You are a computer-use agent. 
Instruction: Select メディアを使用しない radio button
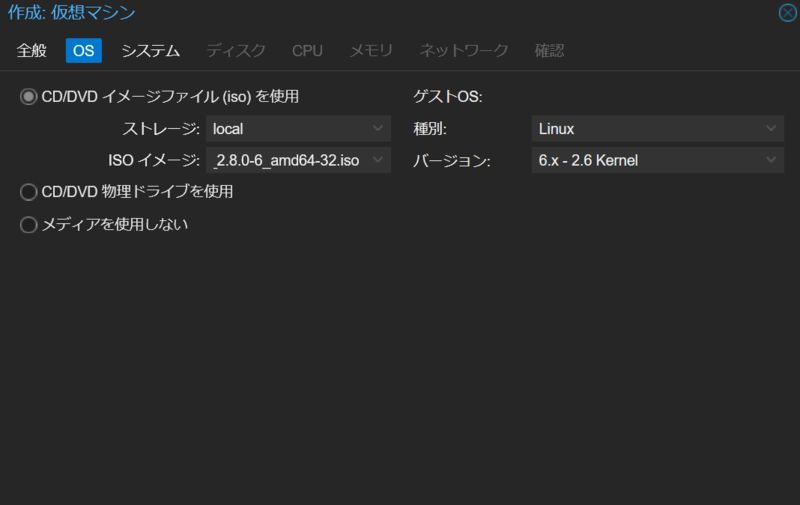pyautogui.click(x=29, y=224)
